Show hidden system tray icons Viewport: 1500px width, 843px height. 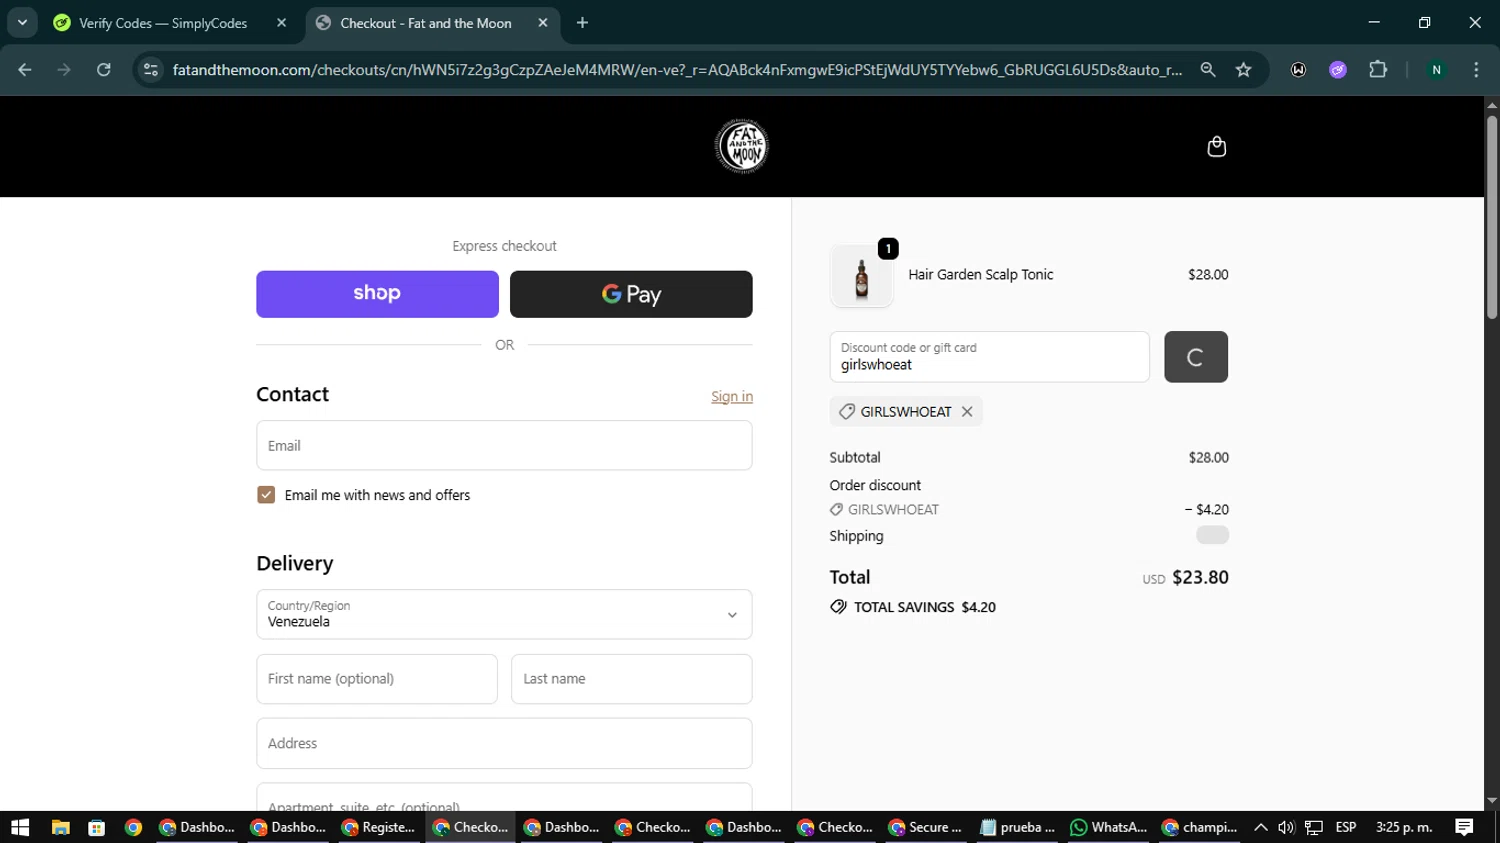(1260, 827)
